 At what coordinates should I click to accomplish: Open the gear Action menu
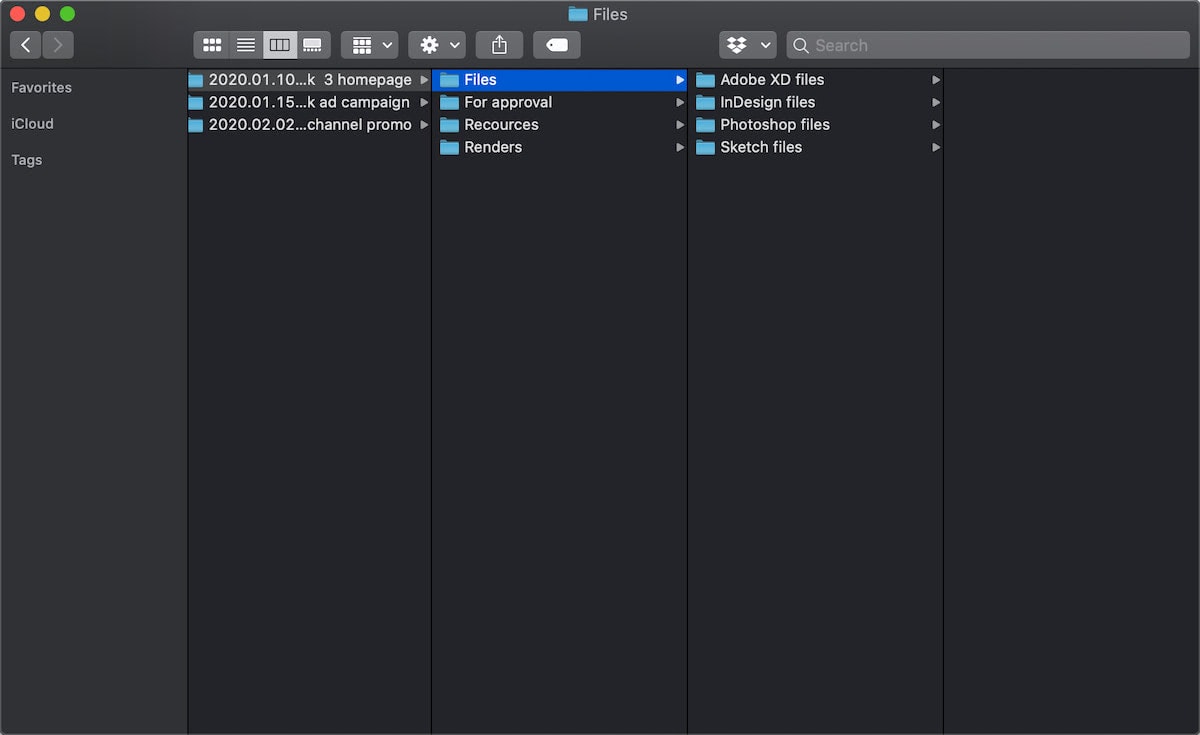click(437, 45)
